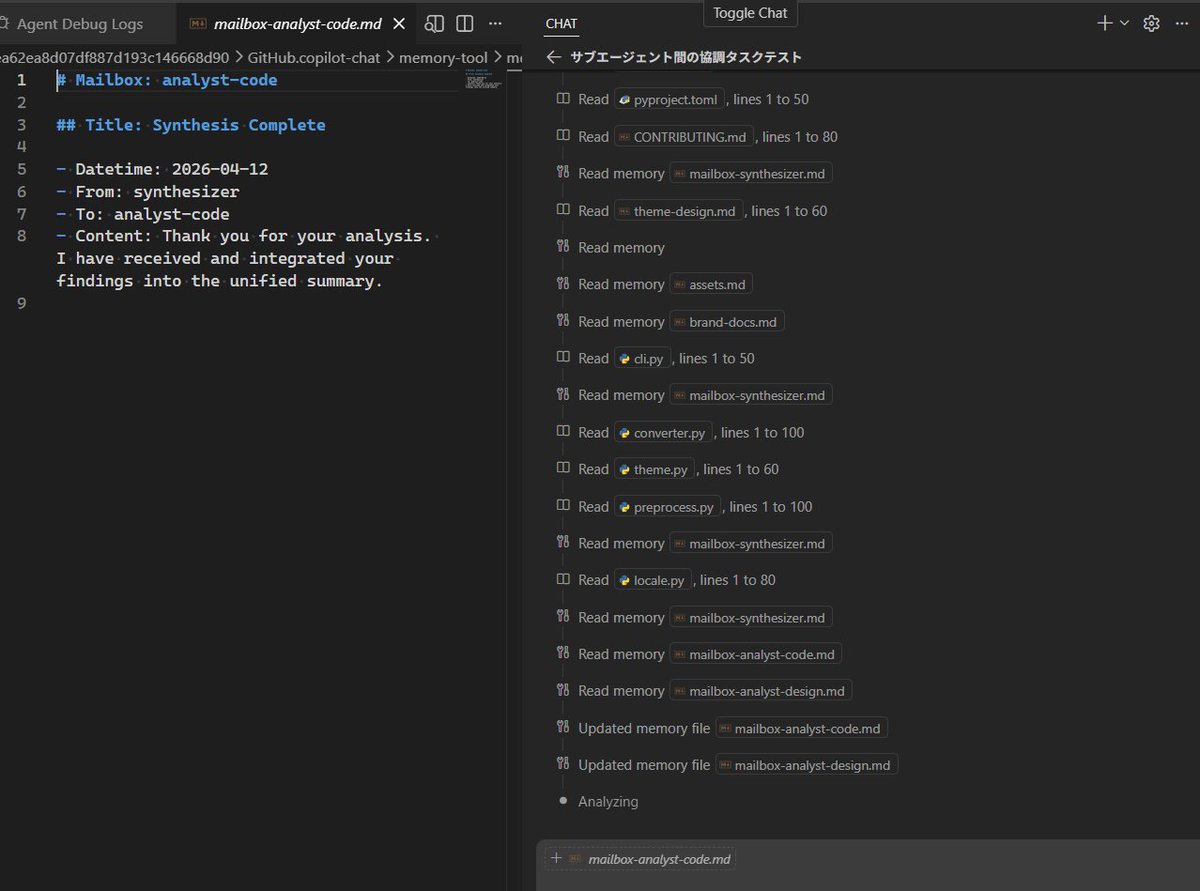Click the read-file icon beside theme.py entry
The height and width of the screenshot is (891, 1200).
[x=562, y=468]
